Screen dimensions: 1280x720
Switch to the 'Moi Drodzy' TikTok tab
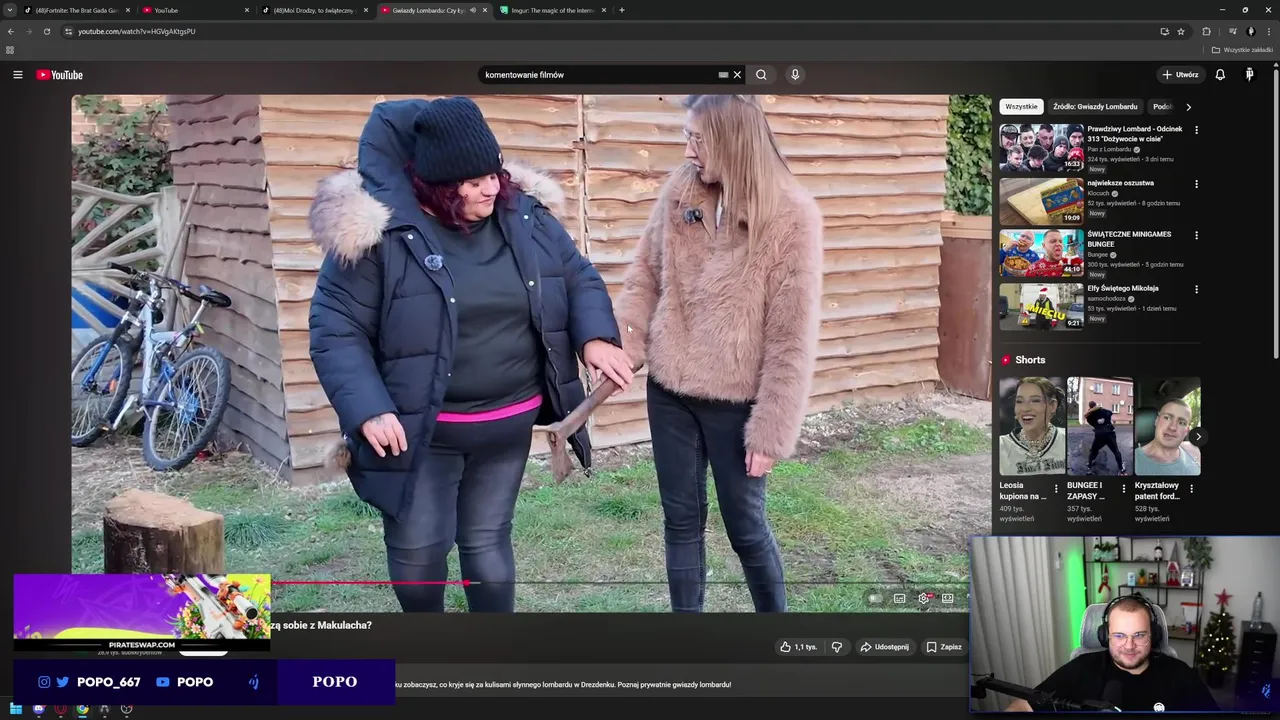click(314, 10)
